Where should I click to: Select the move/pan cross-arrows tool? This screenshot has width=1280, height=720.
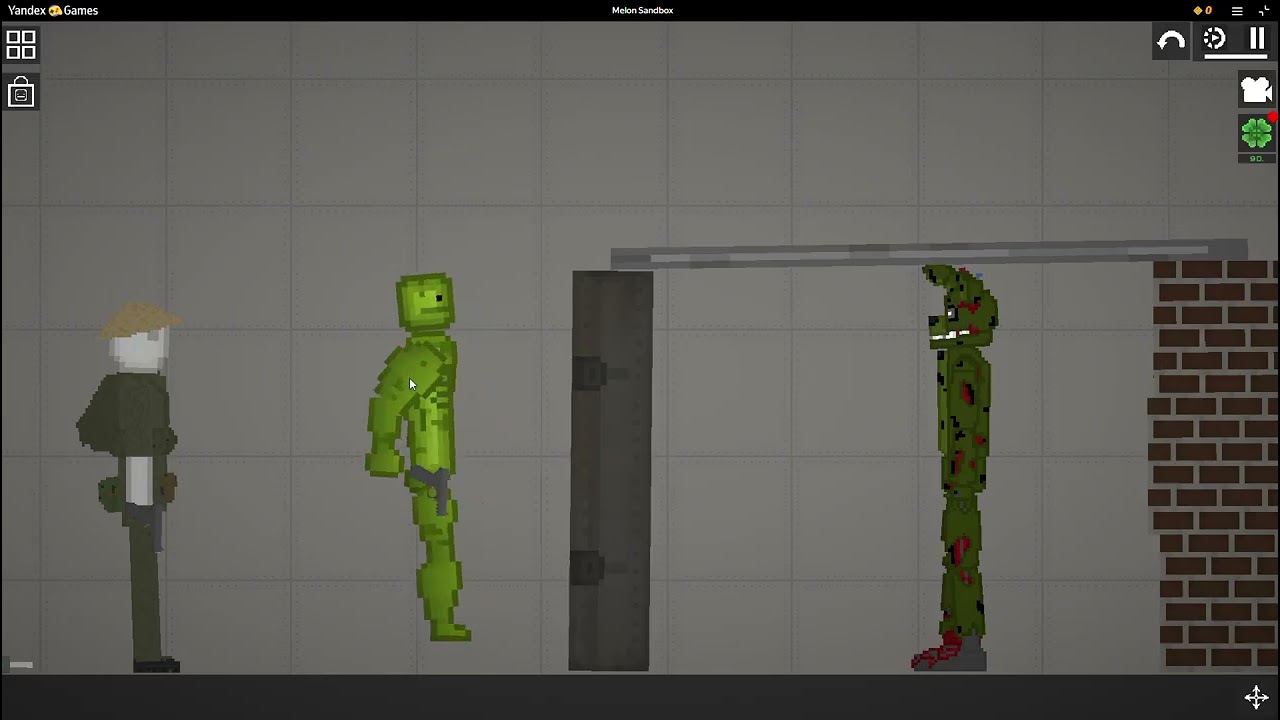[1256, 697]
